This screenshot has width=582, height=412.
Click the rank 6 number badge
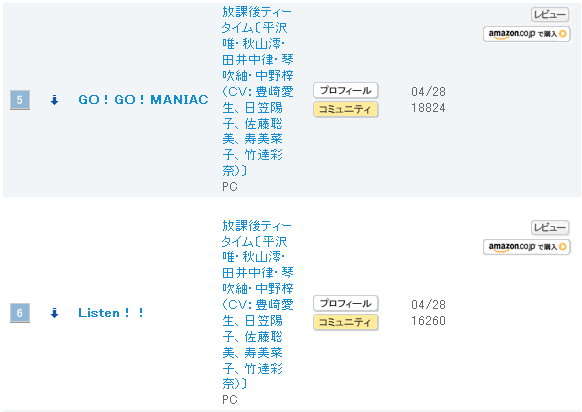pos(20,313)
